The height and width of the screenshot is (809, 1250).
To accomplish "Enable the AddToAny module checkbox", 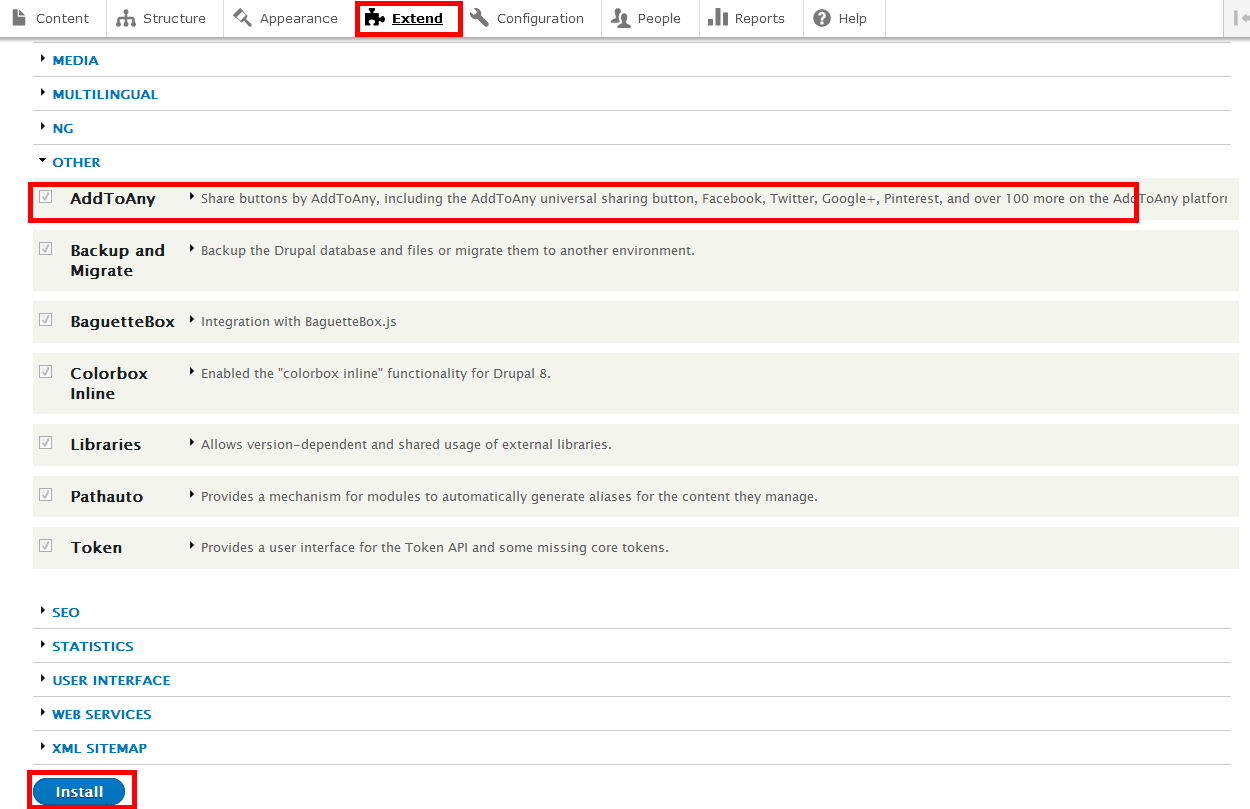I will point(45,196).
